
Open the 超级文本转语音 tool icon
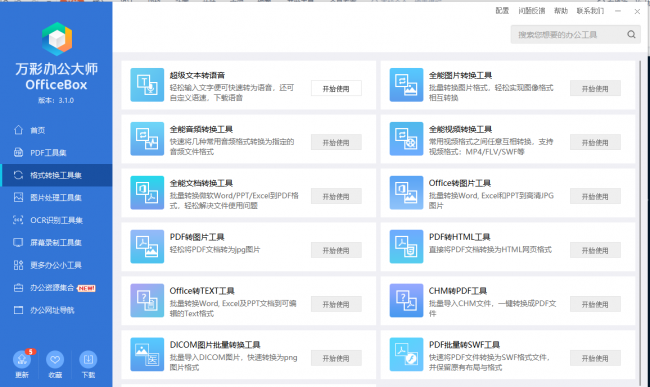point(147,85)
